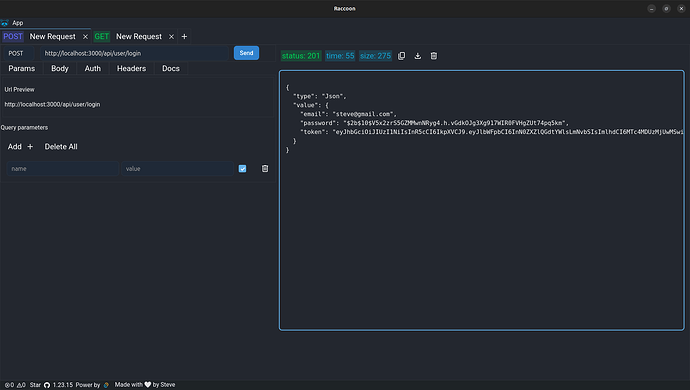690x390 pixels.
Task: Click the request URL input field
Action: 135,53
